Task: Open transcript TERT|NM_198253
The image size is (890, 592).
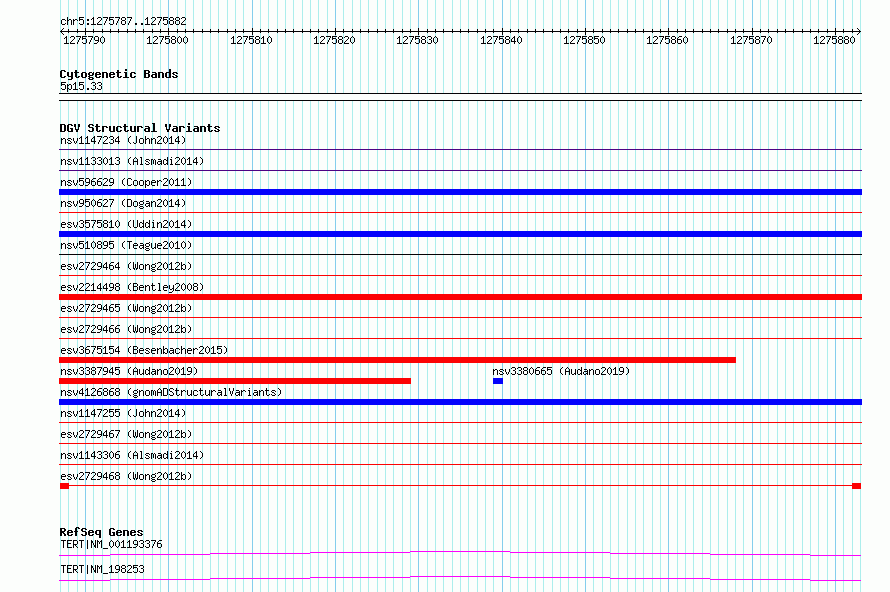Action: pos(102,569)
